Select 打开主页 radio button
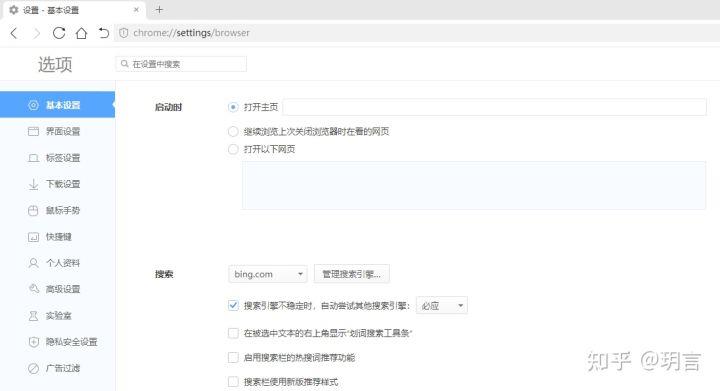The width and height of the screenshot is (720, 391). pos(233,107)
